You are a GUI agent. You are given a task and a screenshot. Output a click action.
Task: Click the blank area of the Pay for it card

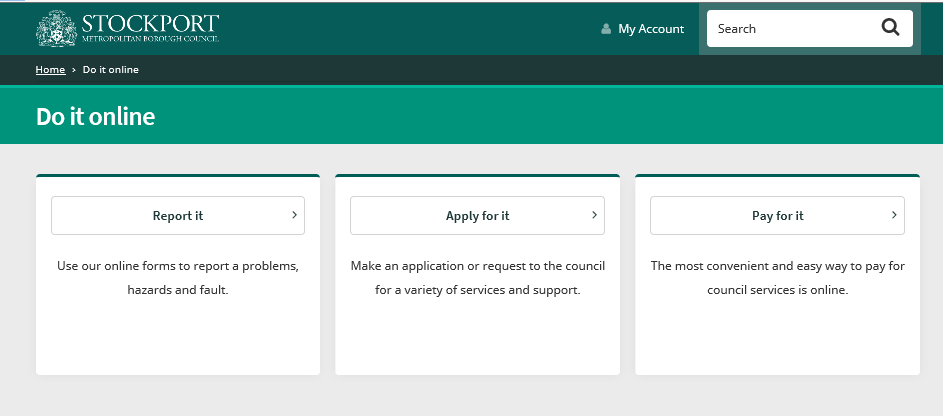click(x=778, y=337)
